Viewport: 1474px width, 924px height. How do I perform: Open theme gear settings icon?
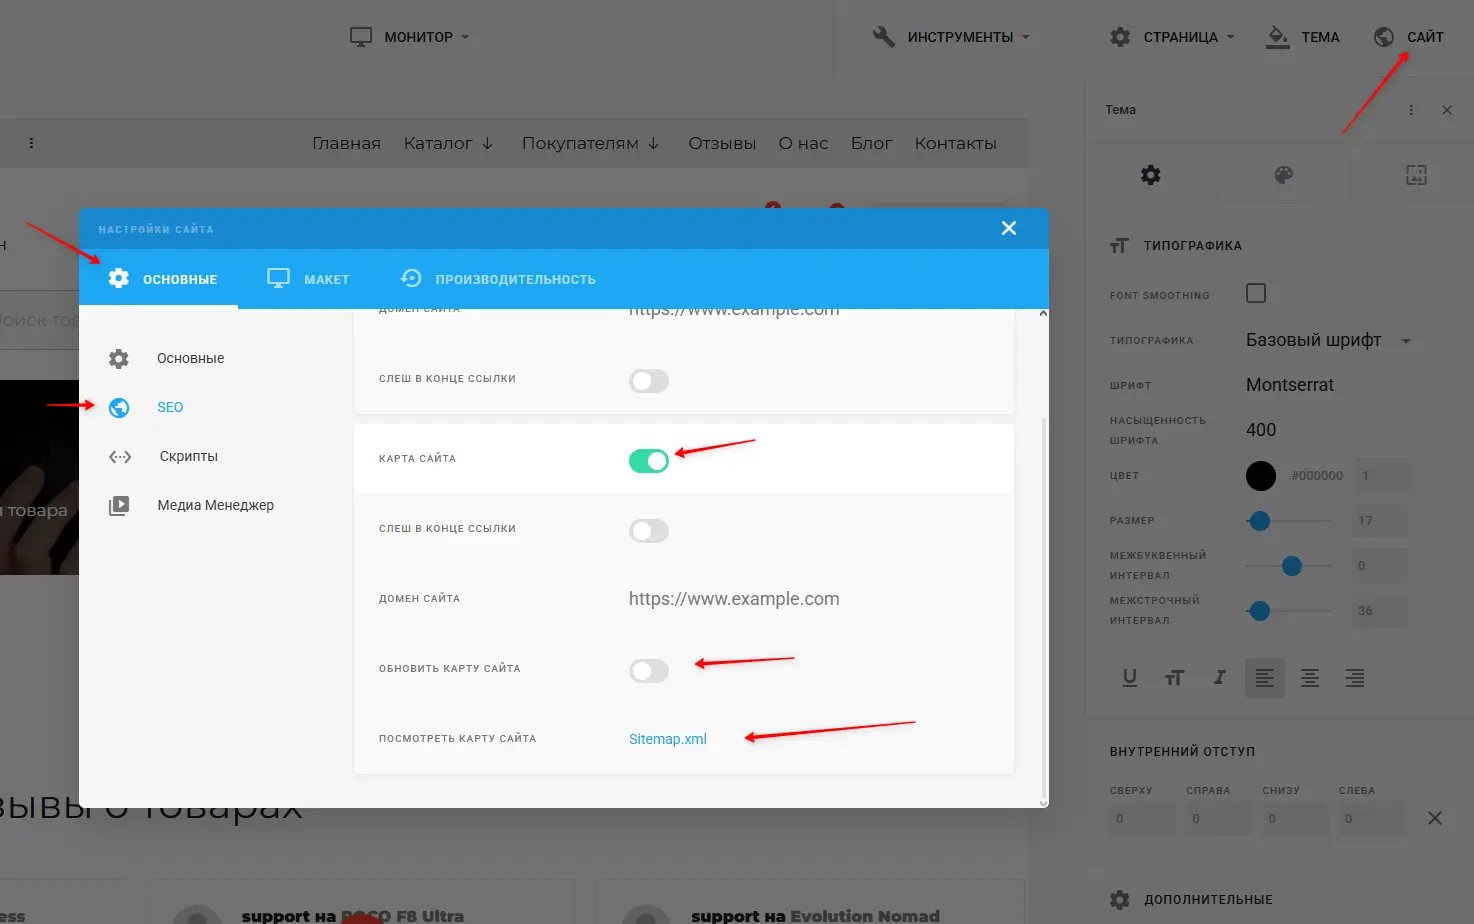pyautogui.click(x=1150, y=175)
